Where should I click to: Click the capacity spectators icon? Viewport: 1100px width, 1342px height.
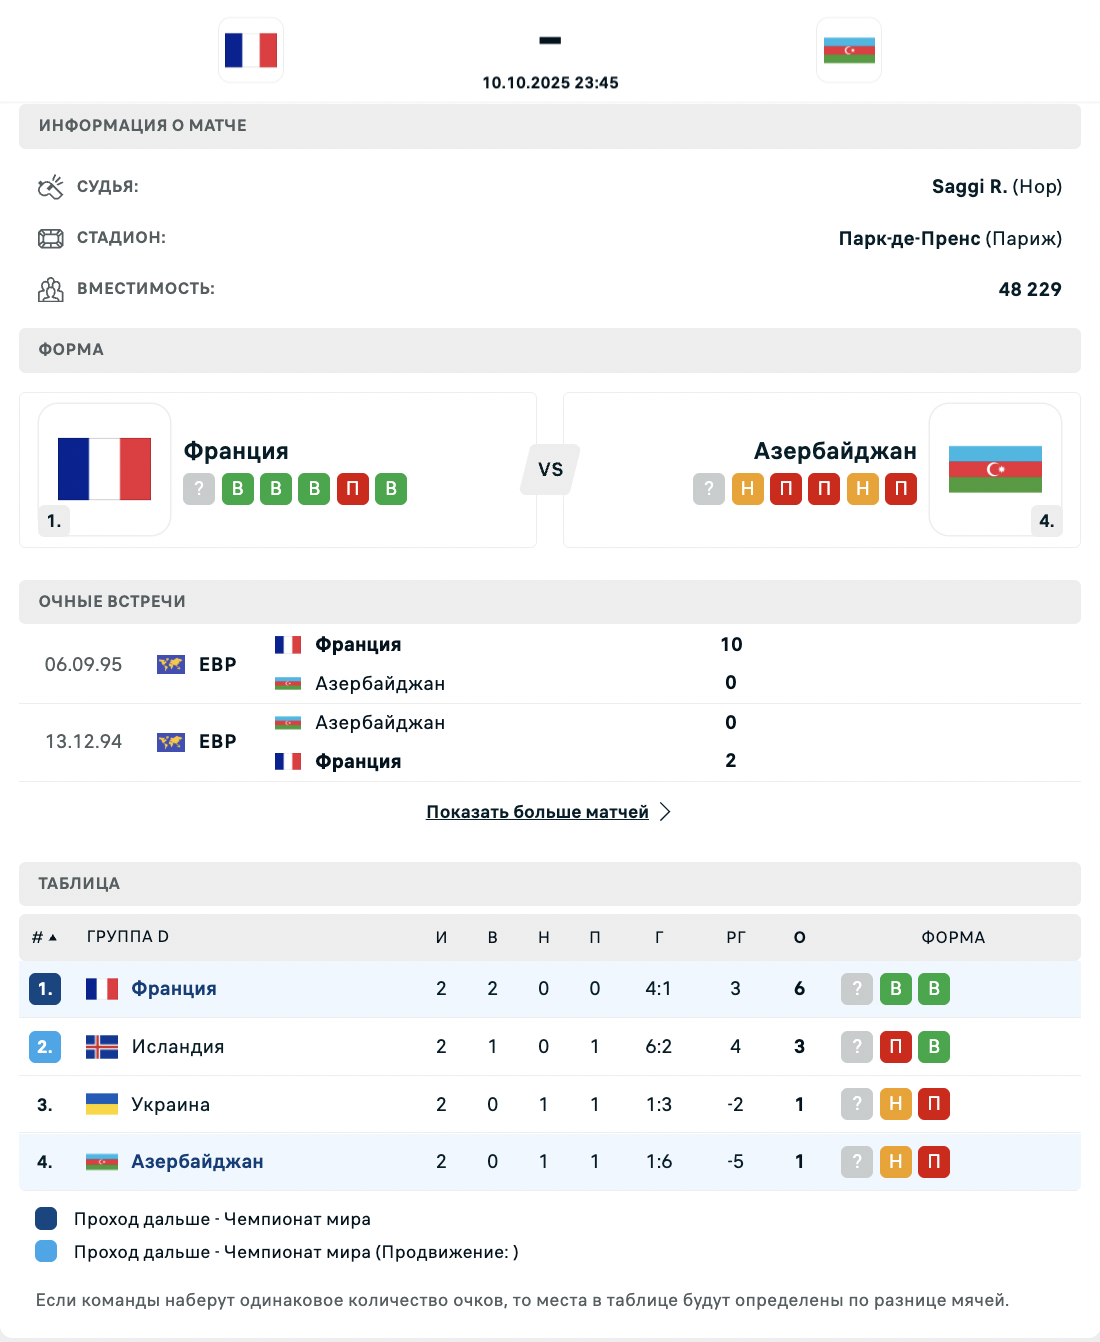tap(50, 289)
